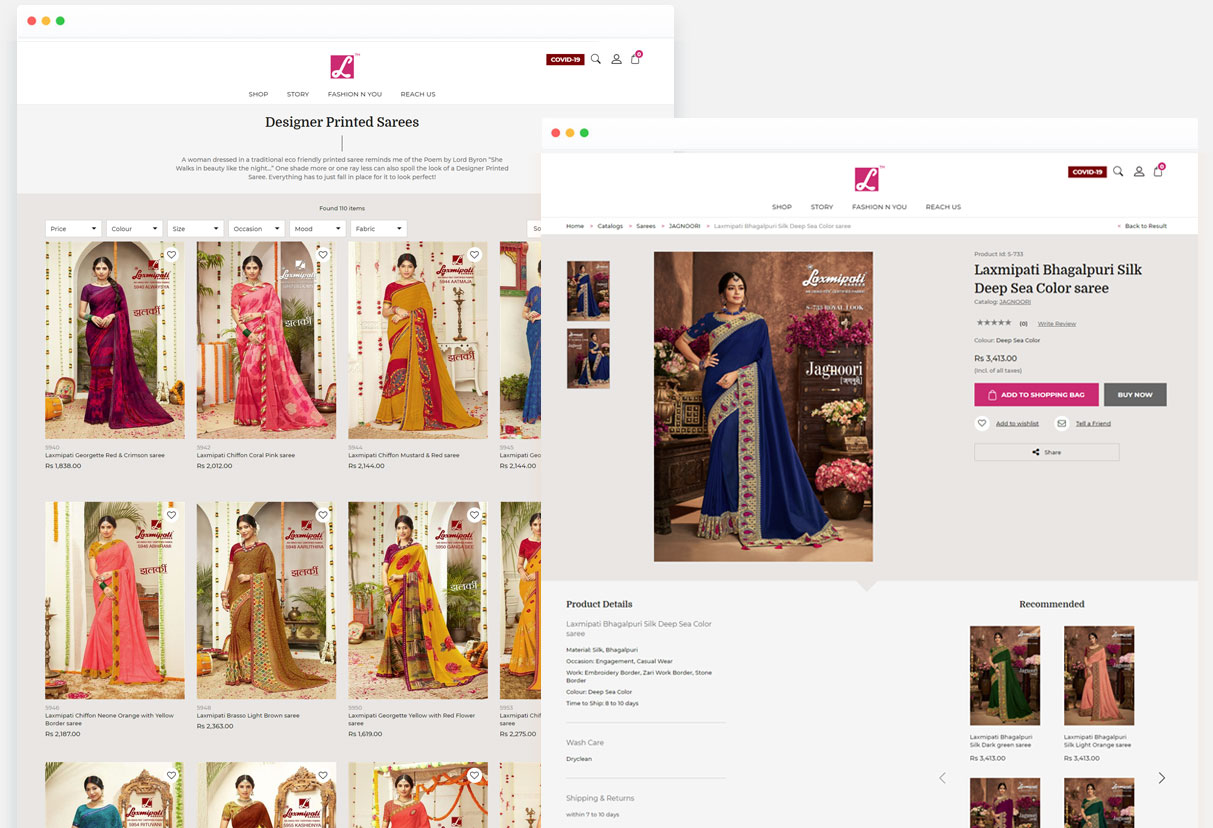Click the Write Review link
Image resolution: width=1213 pixels, height=828 pixels.
(1057, 323)
